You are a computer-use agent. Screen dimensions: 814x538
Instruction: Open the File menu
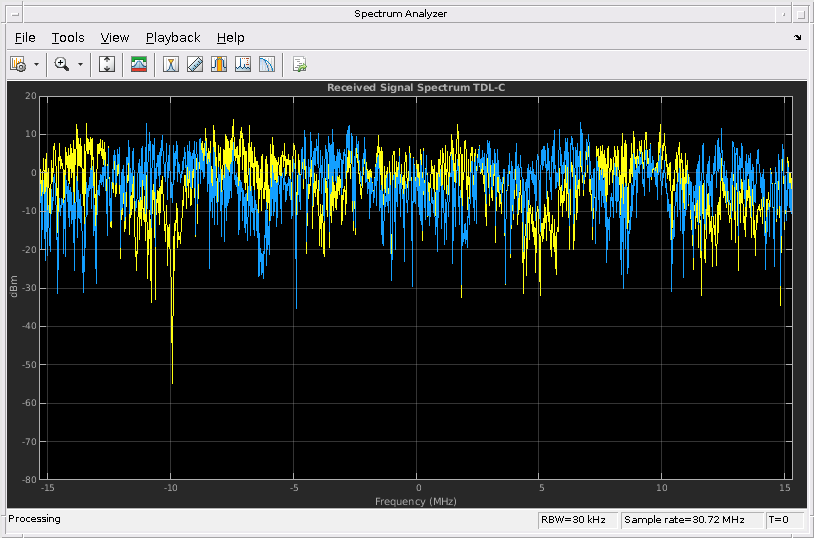(x=25, y=38)
